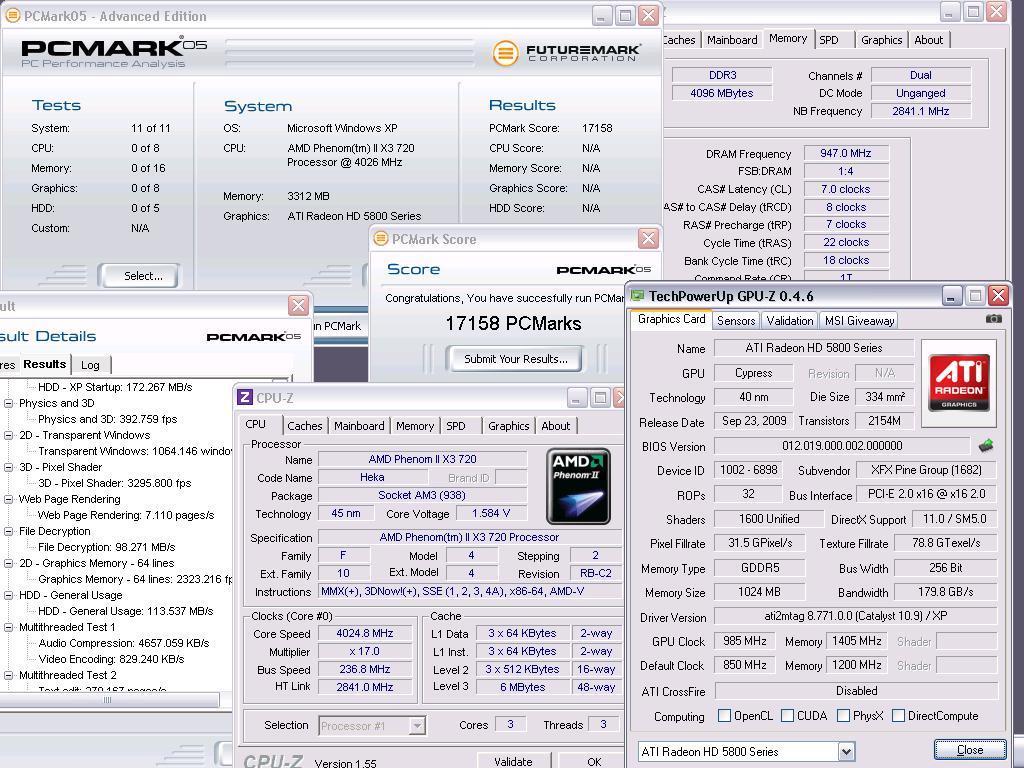Open the About tab in front CPU-Z window
Screen dimensions: 1024x768
555,426
